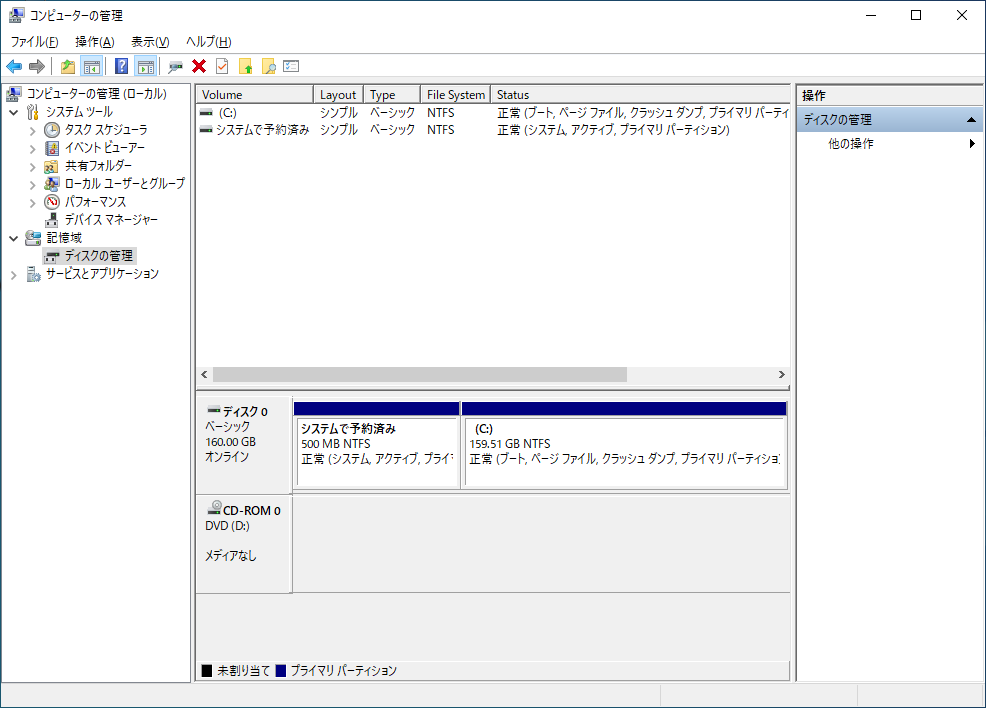Select the (C:) 159.51 GB partition block

[x=624, y=445]
